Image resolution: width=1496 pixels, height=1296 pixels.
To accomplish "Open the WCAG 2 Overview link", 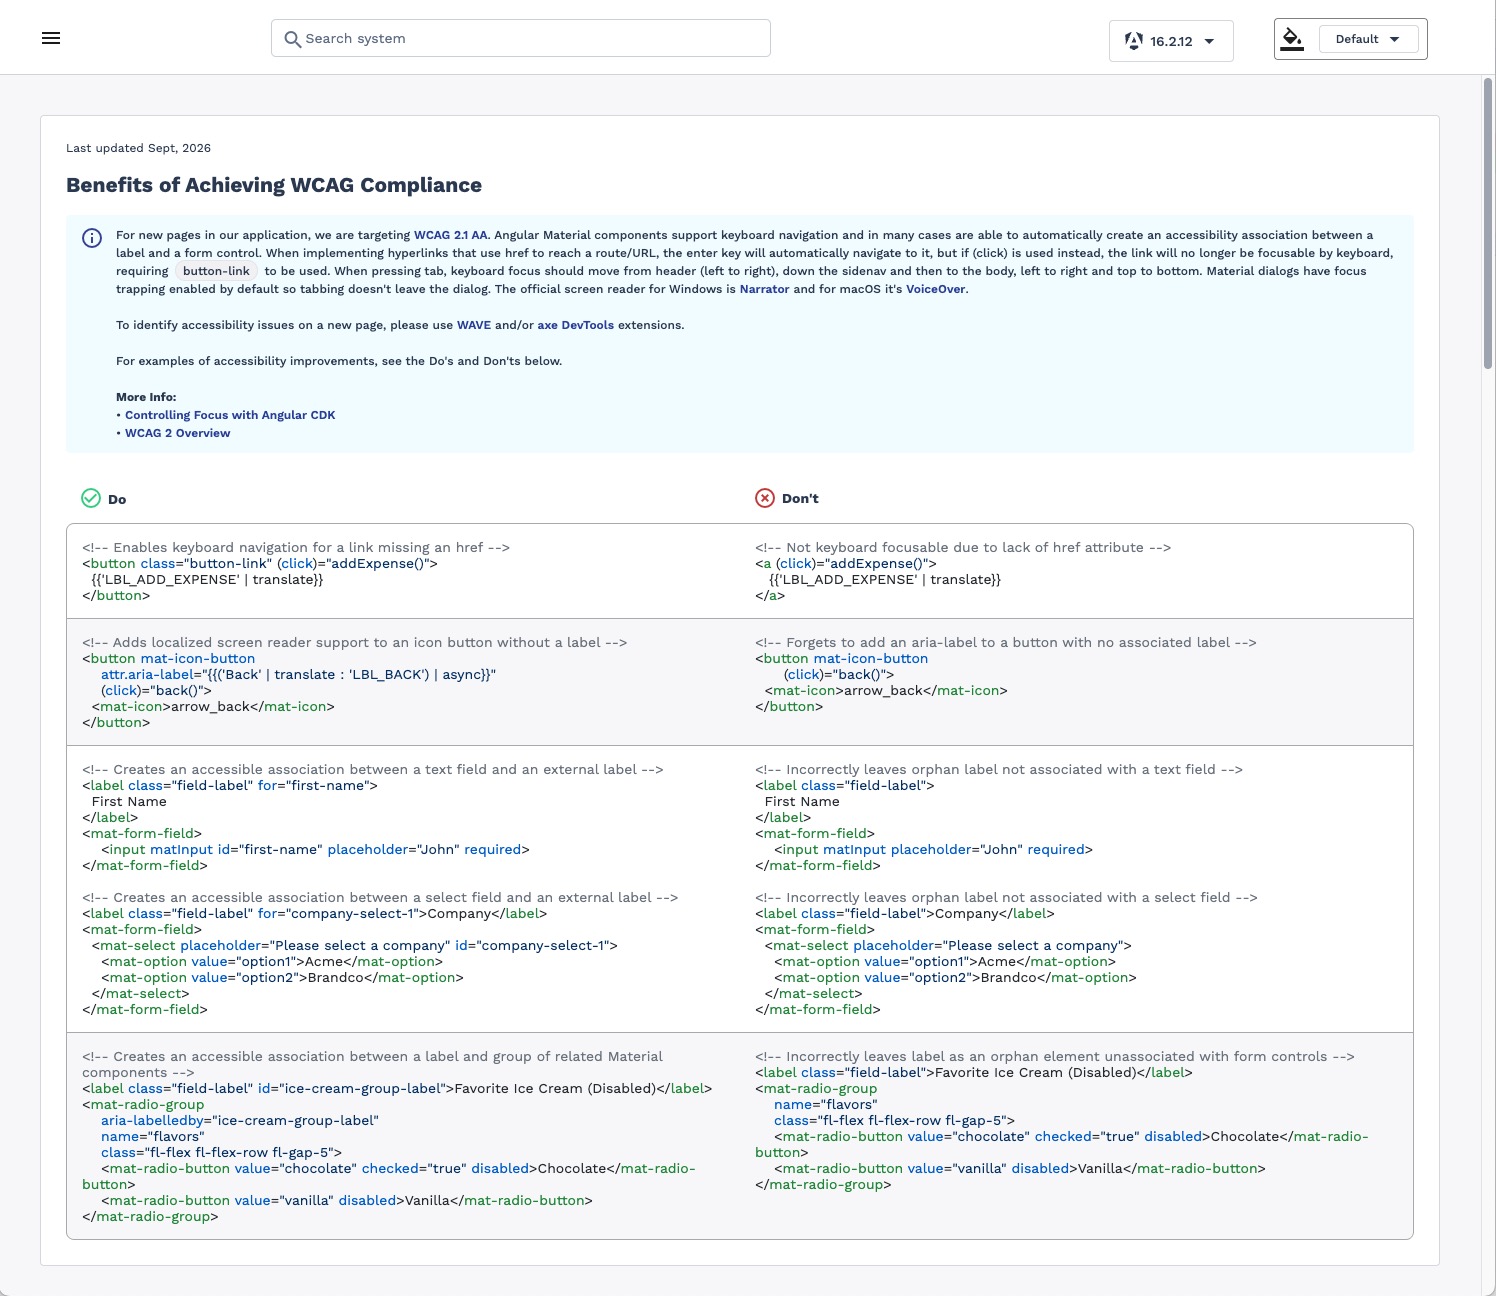I will coord(178,433).
